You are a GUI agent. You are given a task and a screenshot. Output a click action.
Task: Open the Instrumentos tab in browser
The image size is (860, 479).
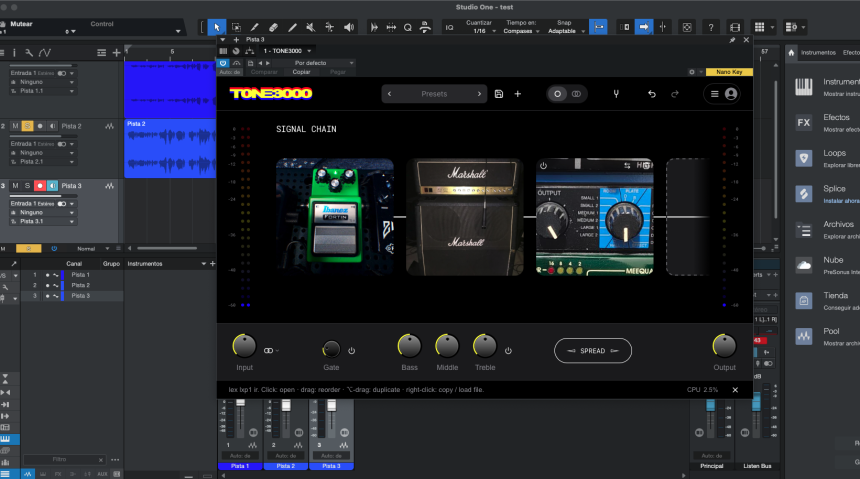click(x=818, y=53)
